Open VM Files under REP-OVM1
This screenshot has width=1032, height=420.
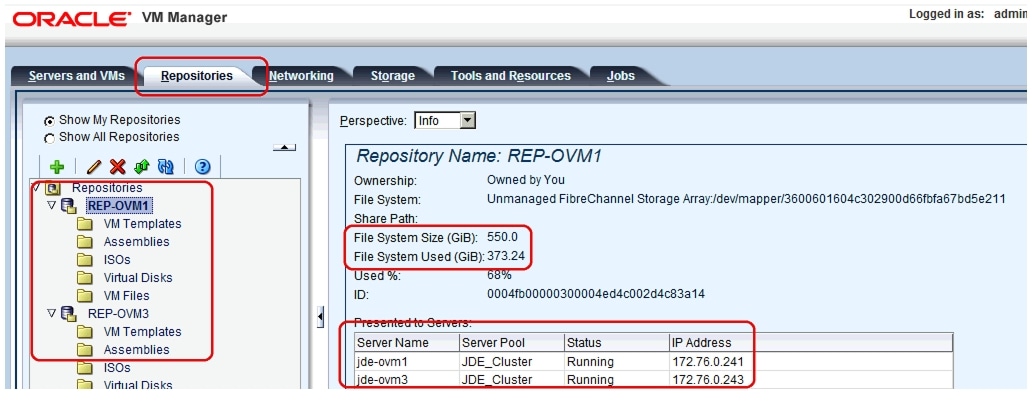click(x=126, y=296)
